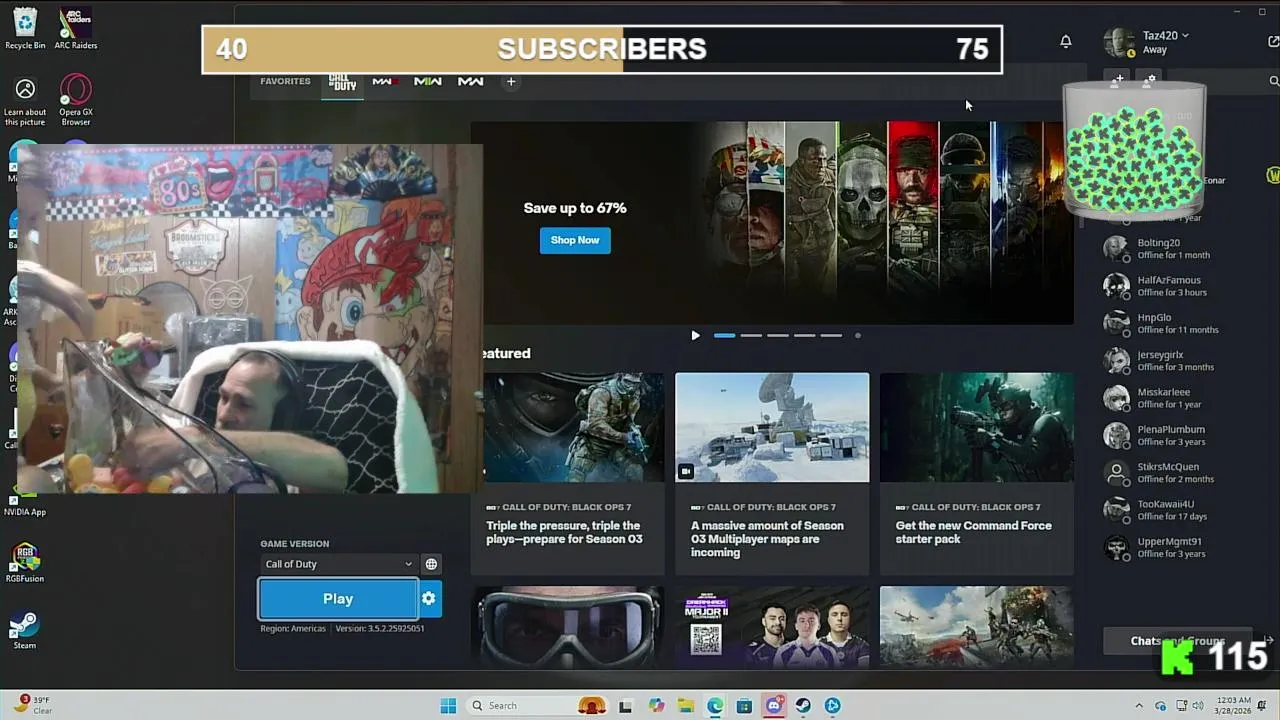Viewport: 1280px width, 720px height.
Task: Click the Learn about this picture icon
Action: click(25, 102)
